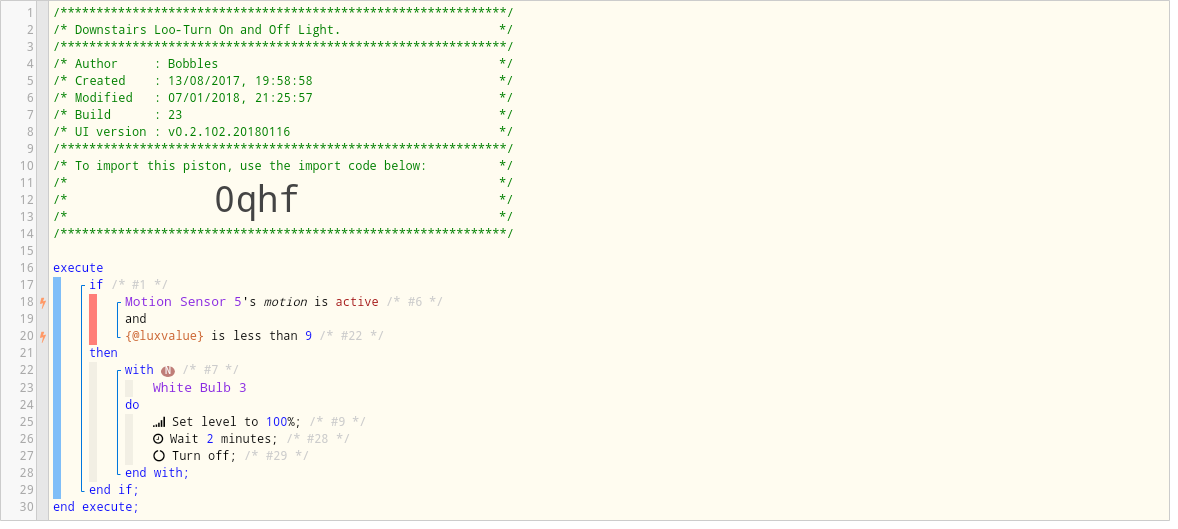Click the 'then' keyword on line 21
1178x529 pixels.
(104, 353)
